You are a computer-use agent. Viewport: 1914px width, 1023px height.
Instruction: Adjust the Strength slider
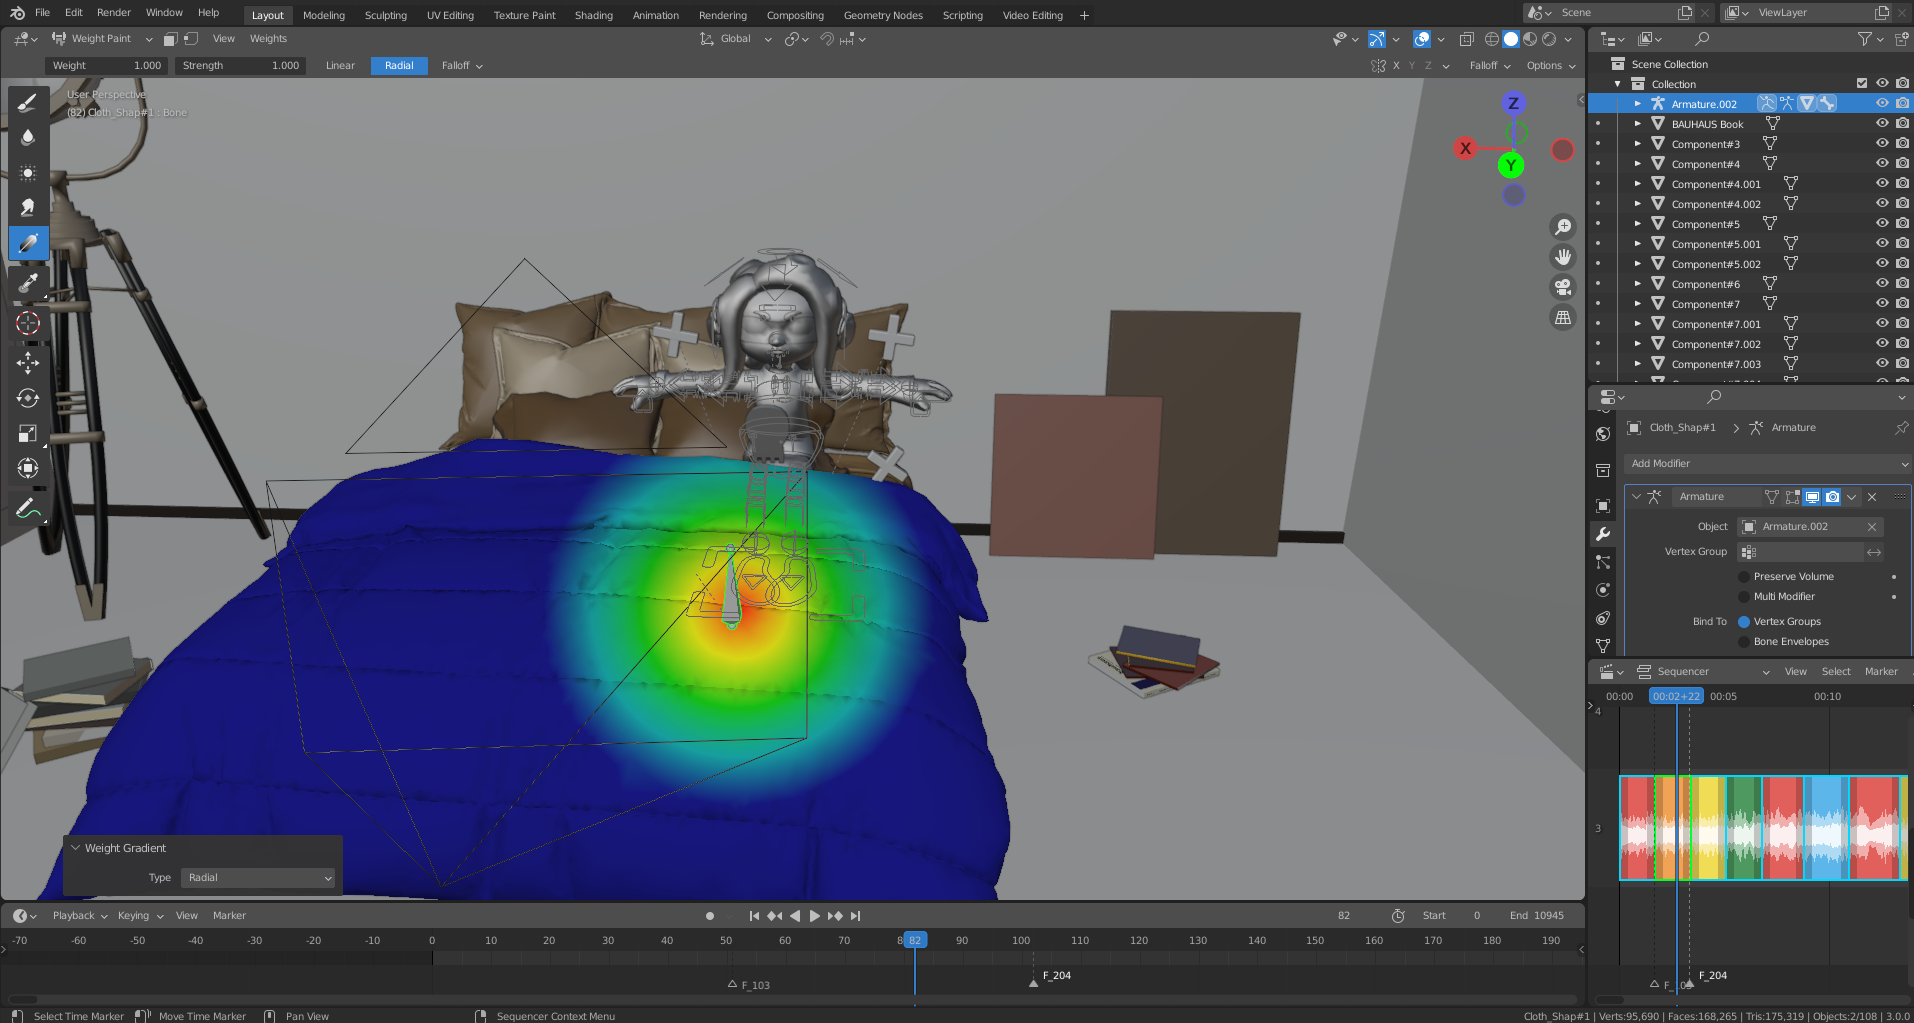coord(240,66)
